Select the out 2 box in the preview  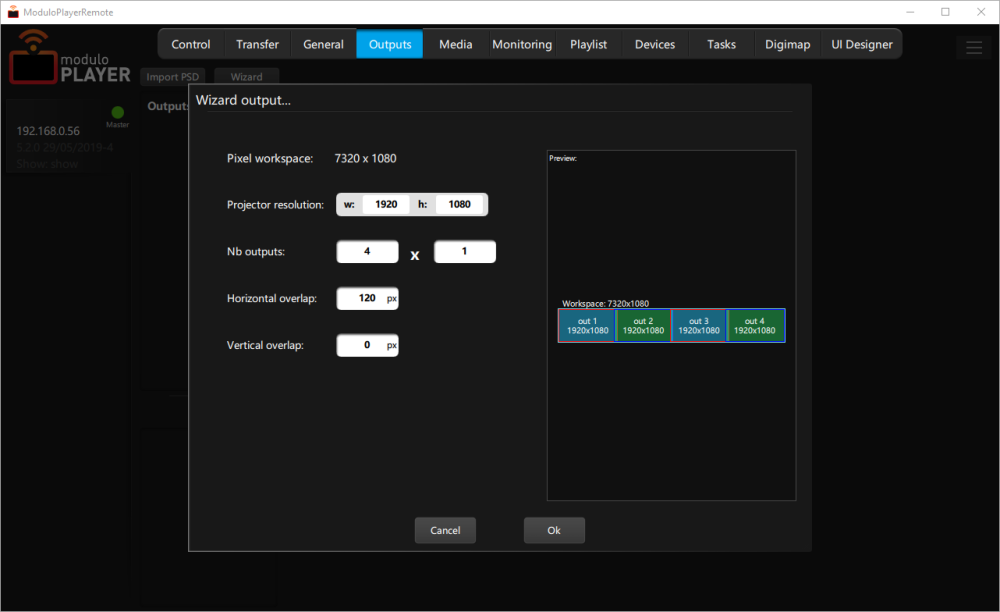pos(642,325)
